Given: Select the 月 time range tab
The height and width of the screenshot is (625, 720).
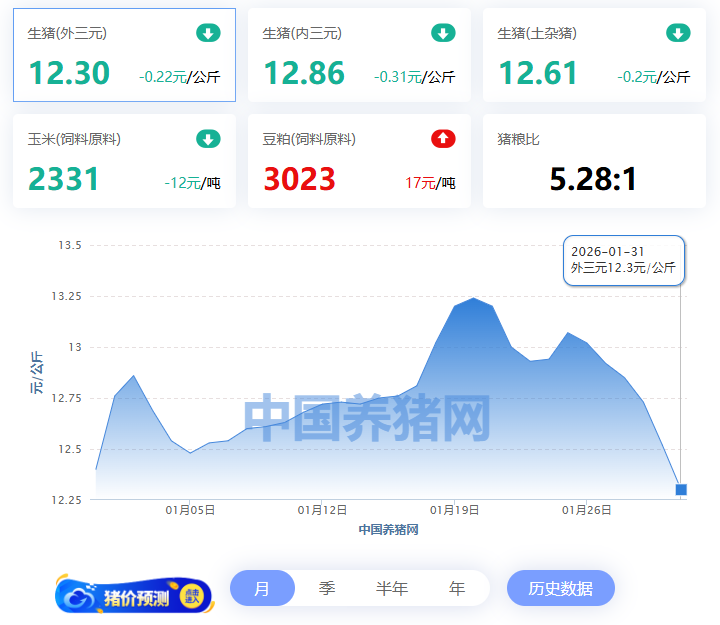Looking at the screenshot, I should 262,588.
